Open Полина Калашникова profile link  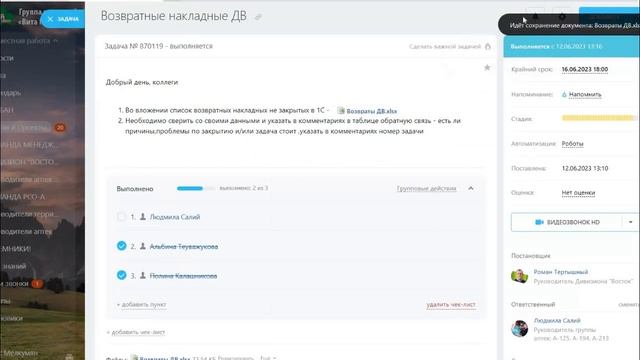click(x=183, y=276)
